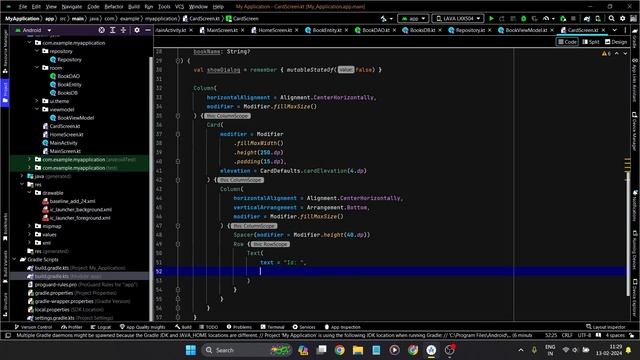Viewport: 640px width, 360px height.
Task: Expand the ui.theme folder
Action: (x=37, y=101)
